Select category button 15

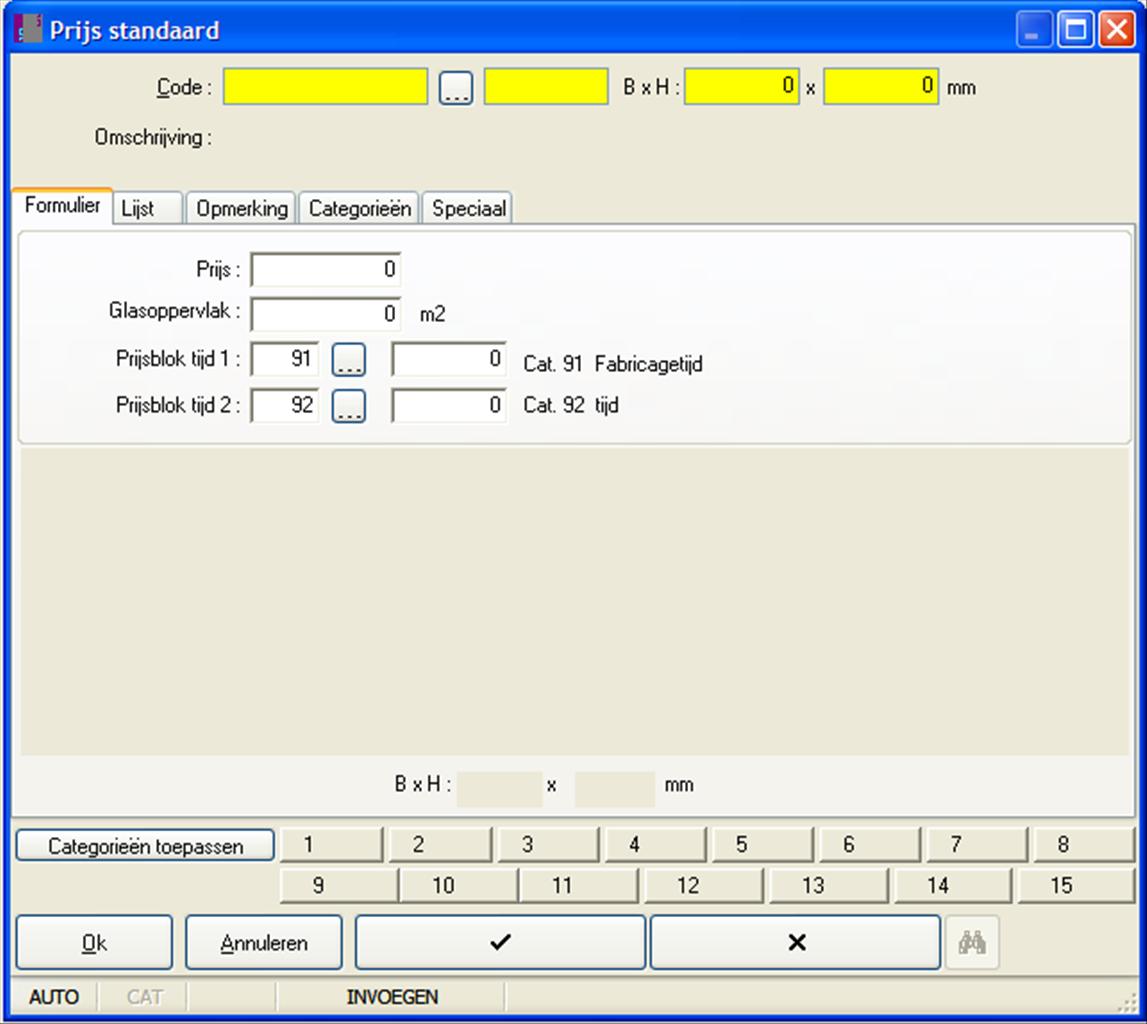[1076, 886]
